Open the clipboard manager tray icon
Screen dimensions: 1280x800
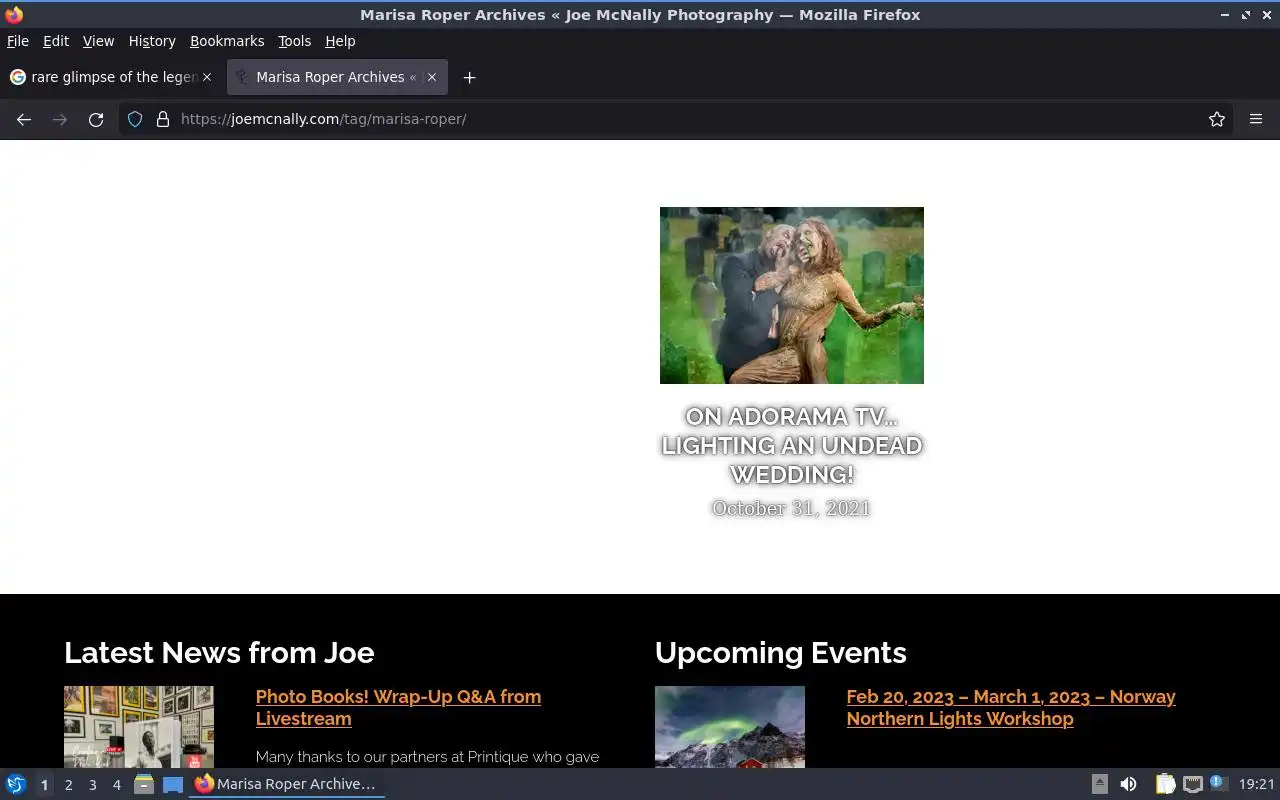click(1165, 784)
